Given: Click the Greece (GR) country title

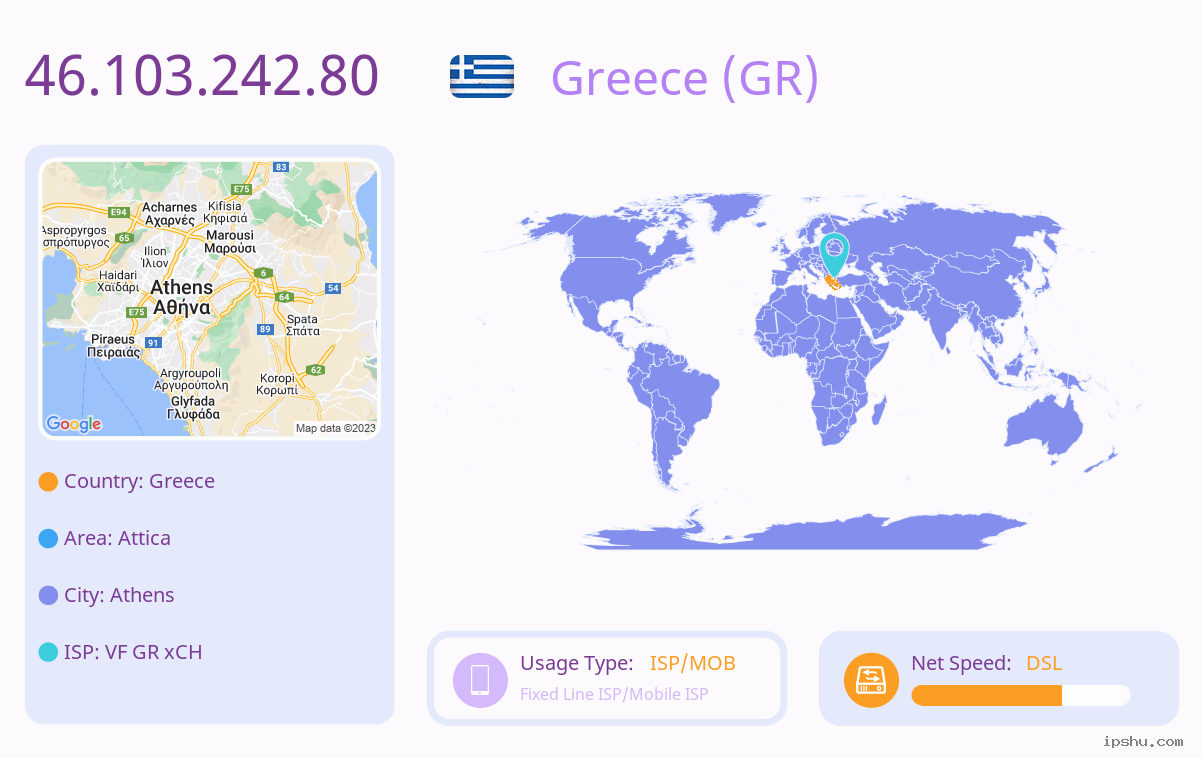Looking at the screenshot, I should coord(685,77).
